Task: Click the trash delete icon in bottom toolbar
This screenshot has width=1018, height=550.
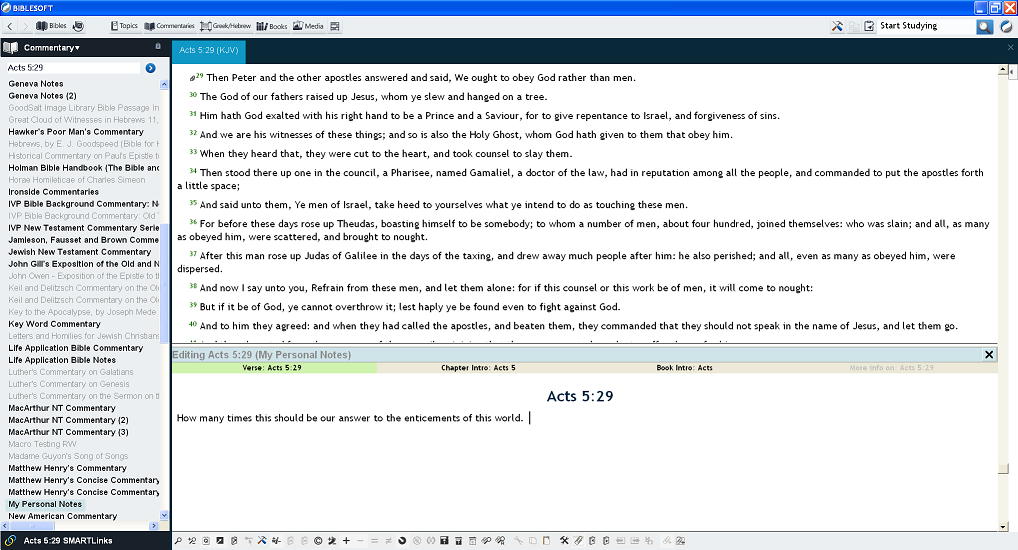Action: 458,540
